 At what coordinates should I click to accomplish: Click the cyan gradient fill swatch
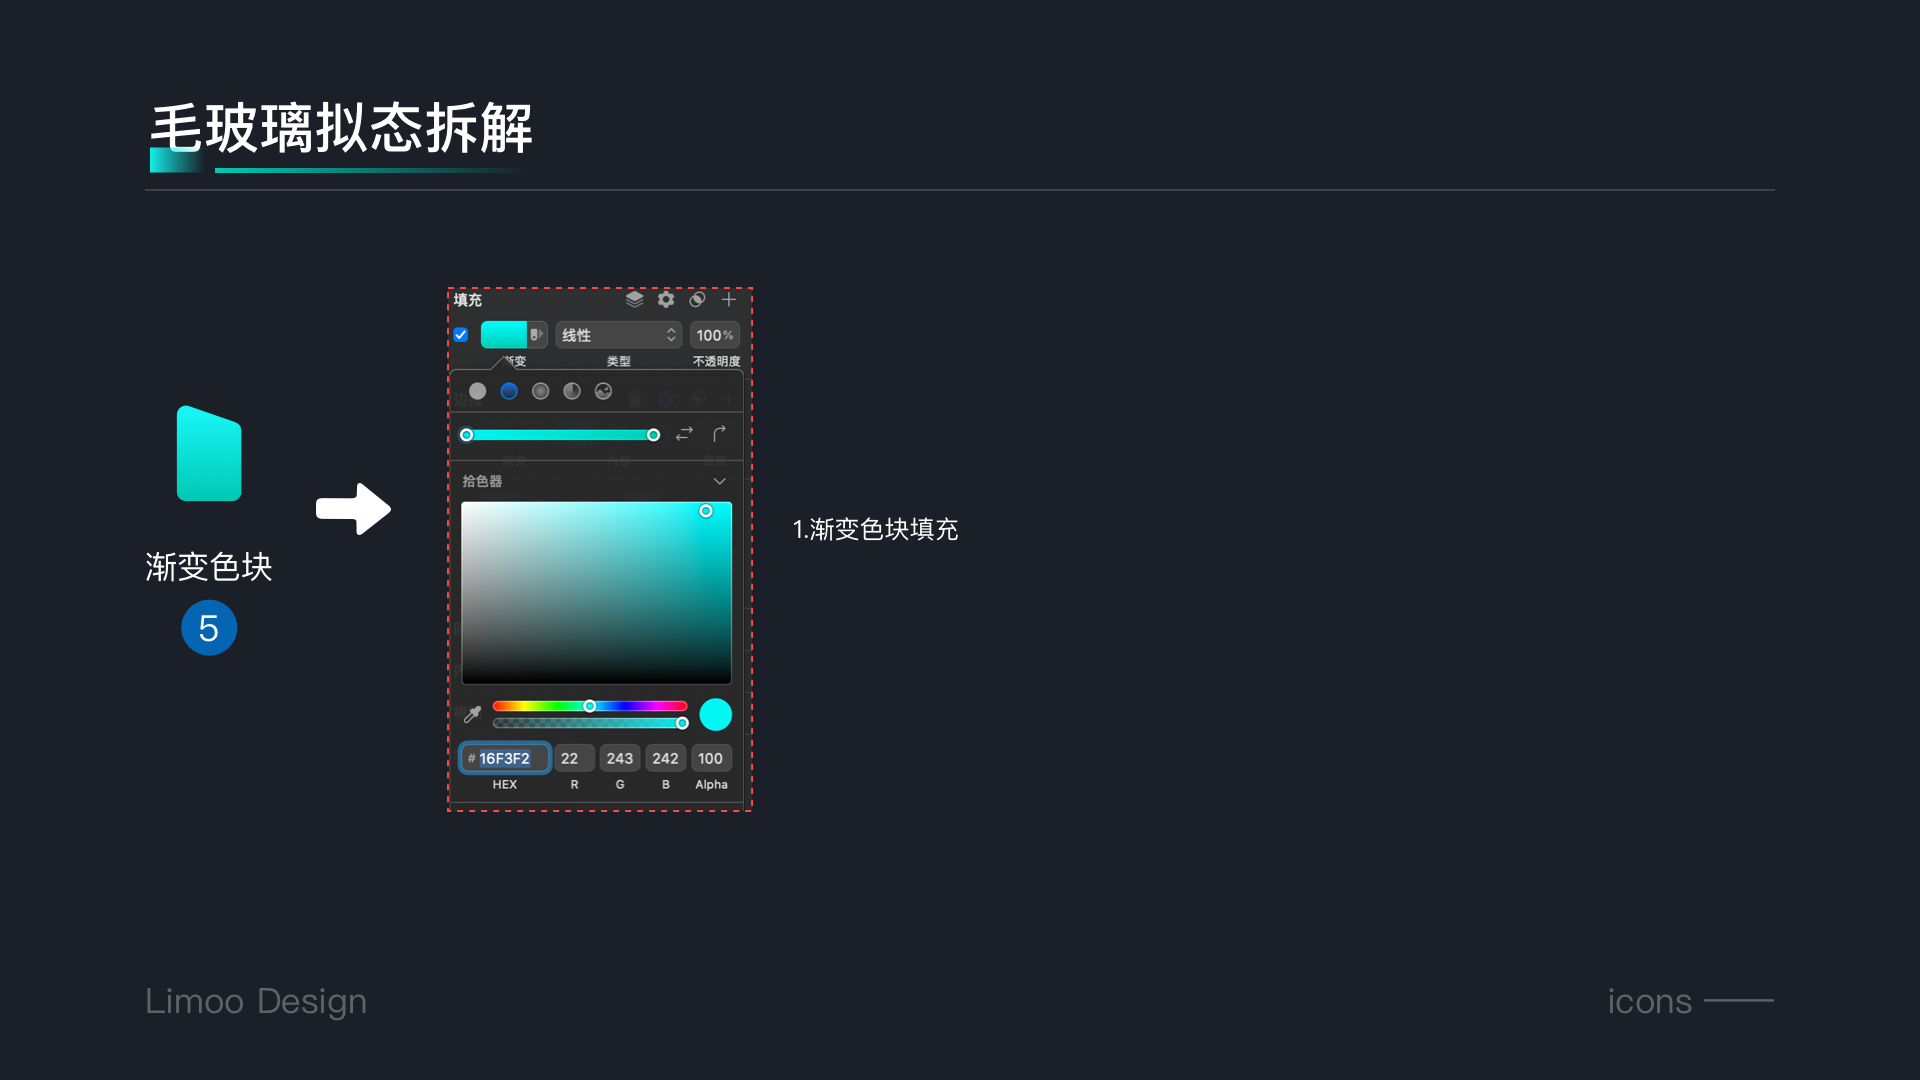(503, 335)
